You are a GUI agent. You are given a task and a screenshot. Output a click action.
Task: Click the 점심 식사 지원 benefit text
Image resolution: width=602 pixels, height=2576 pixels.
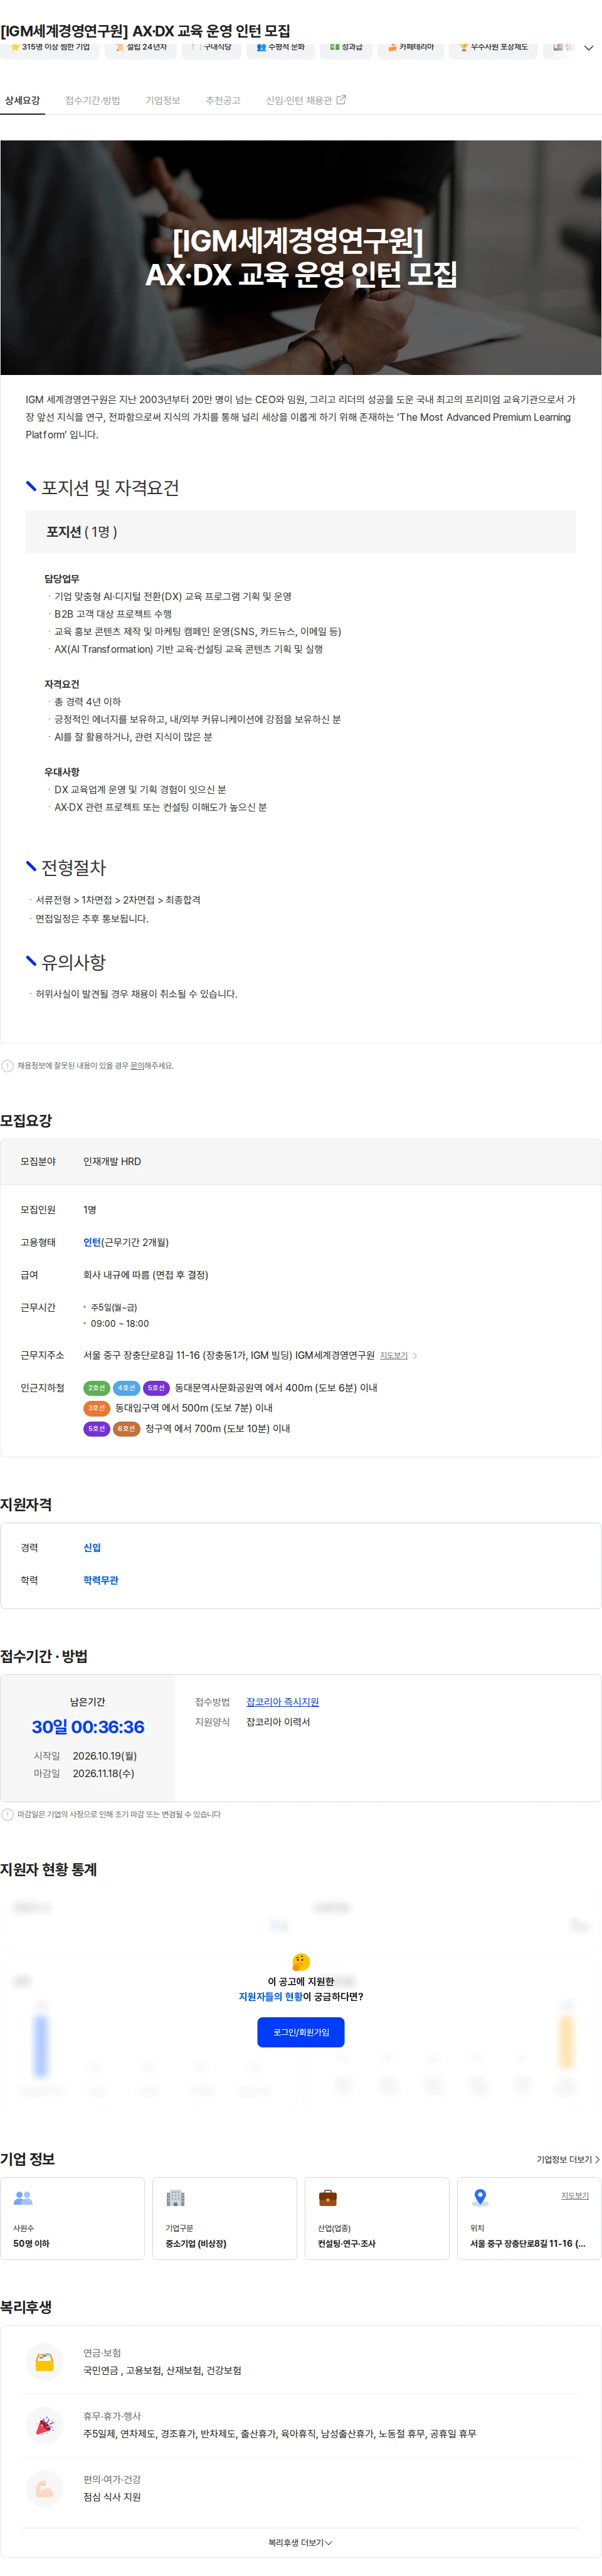coord(112,2497)
